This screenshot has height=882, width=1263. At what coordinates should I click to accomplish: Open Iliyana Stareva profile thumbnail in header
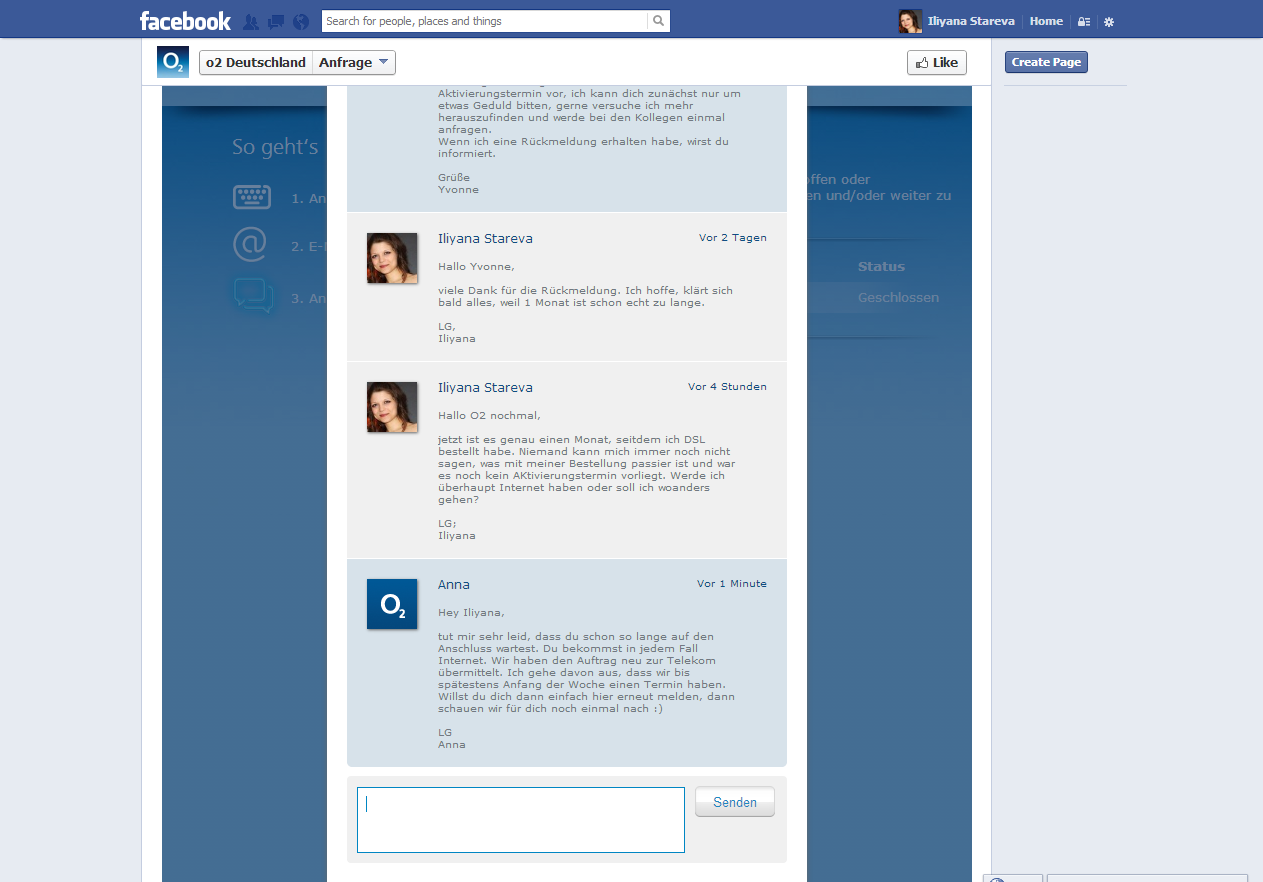click(x=910, y=21)
